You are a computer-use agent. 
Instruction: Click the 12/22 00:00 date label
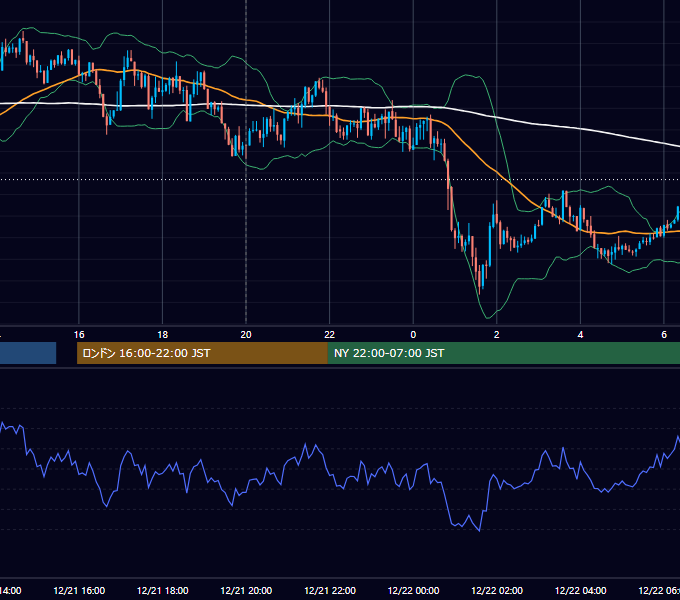(x=413, y=590)
